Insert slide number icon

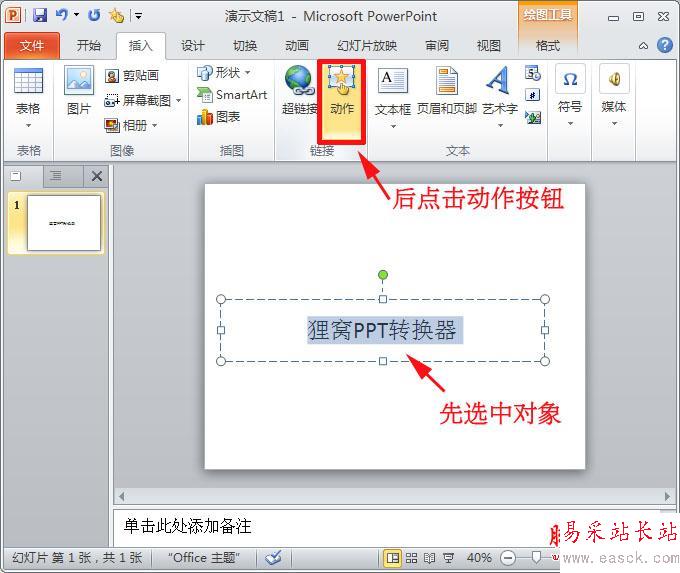533,95
